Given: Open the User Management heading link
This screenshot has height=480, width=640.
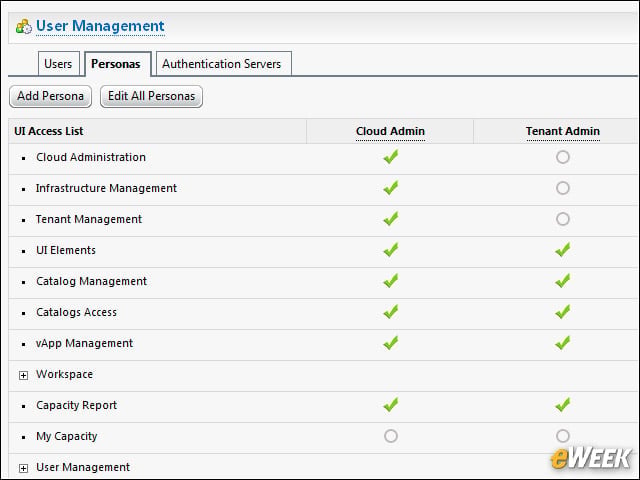Looking at the screenshot, I should coord(100,26).
